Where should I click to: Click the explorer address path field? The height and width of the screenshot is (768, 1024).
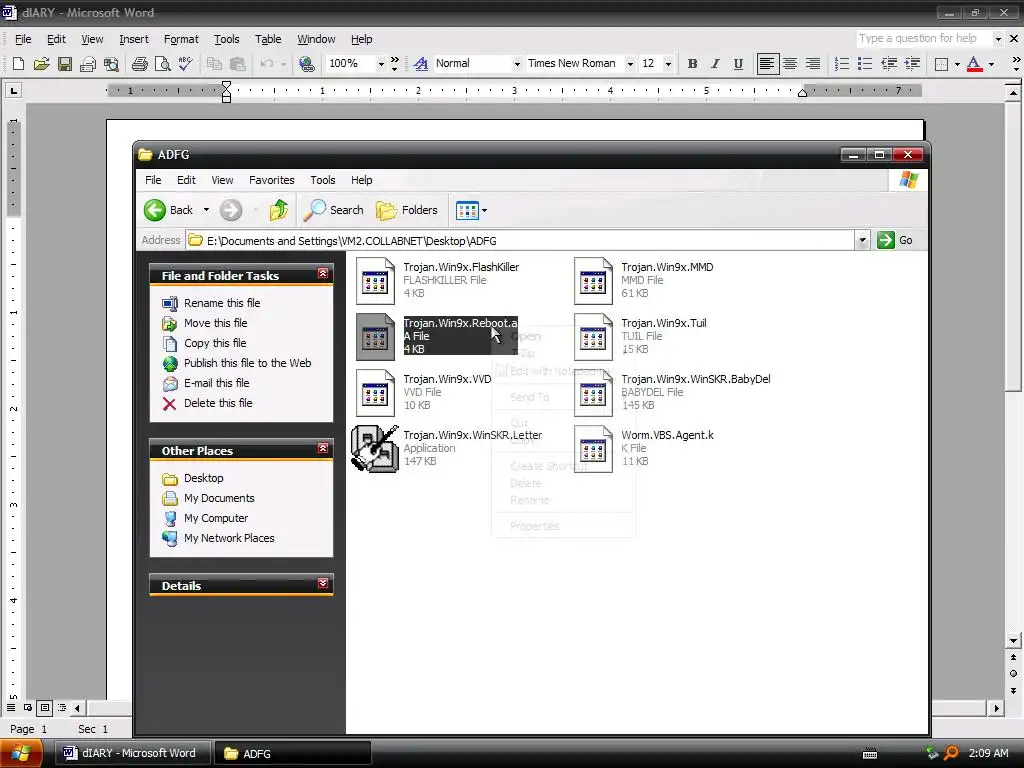coord(520,240)
